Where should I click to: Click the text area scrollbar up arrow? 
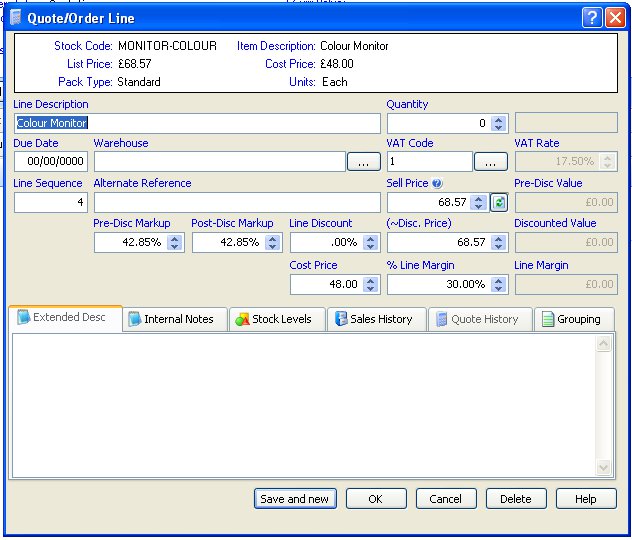click(603, 344)
